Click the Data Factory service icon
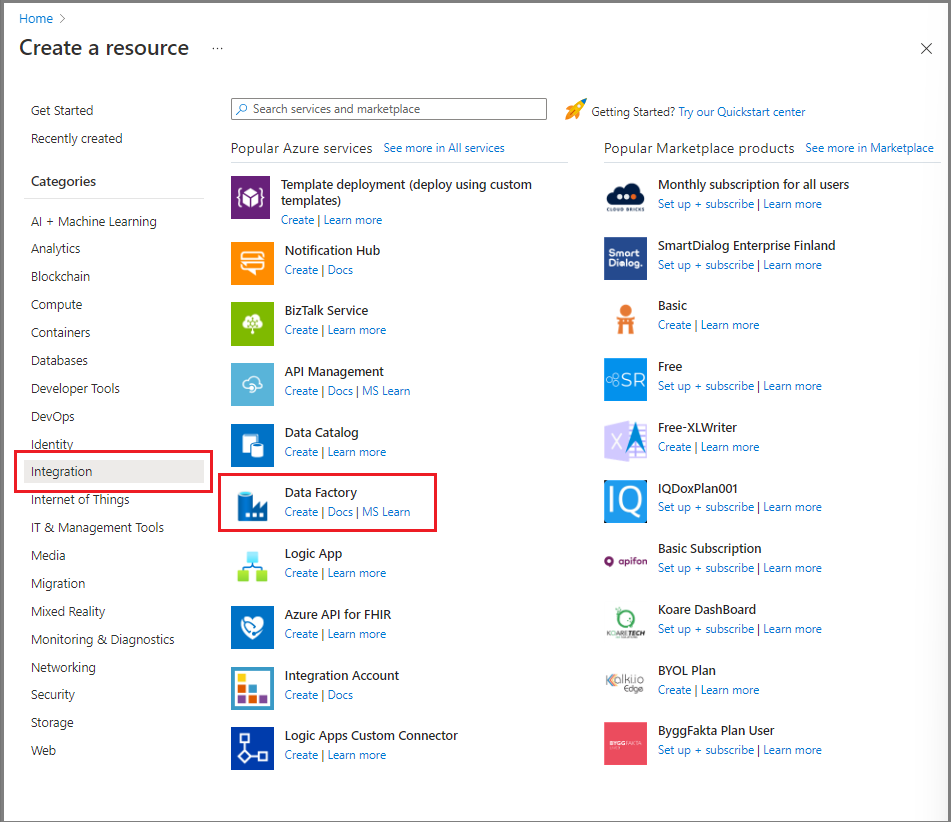The height and width of the screenshot is (822, 951). click(252, 502)
